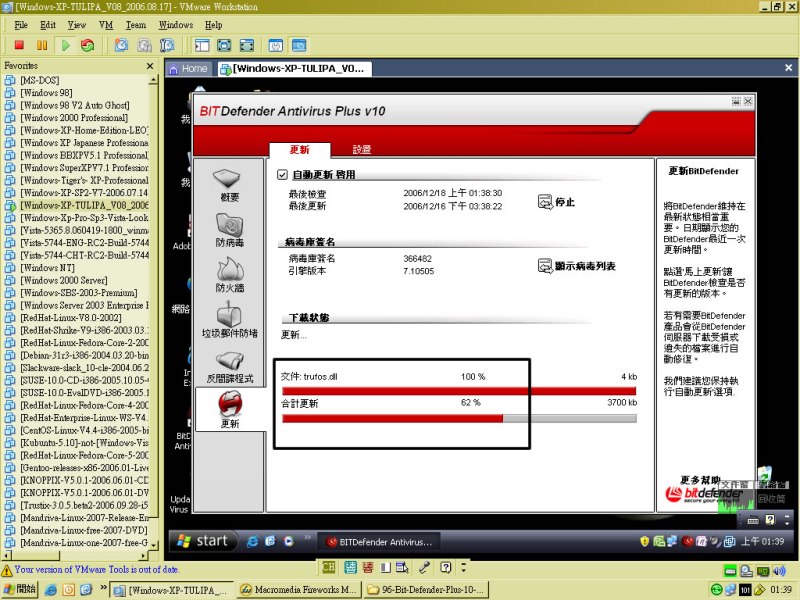The height and width of the screenshot is (600, 800).
Task: Open the 防病毒 antivirus section
Action: 229,230
